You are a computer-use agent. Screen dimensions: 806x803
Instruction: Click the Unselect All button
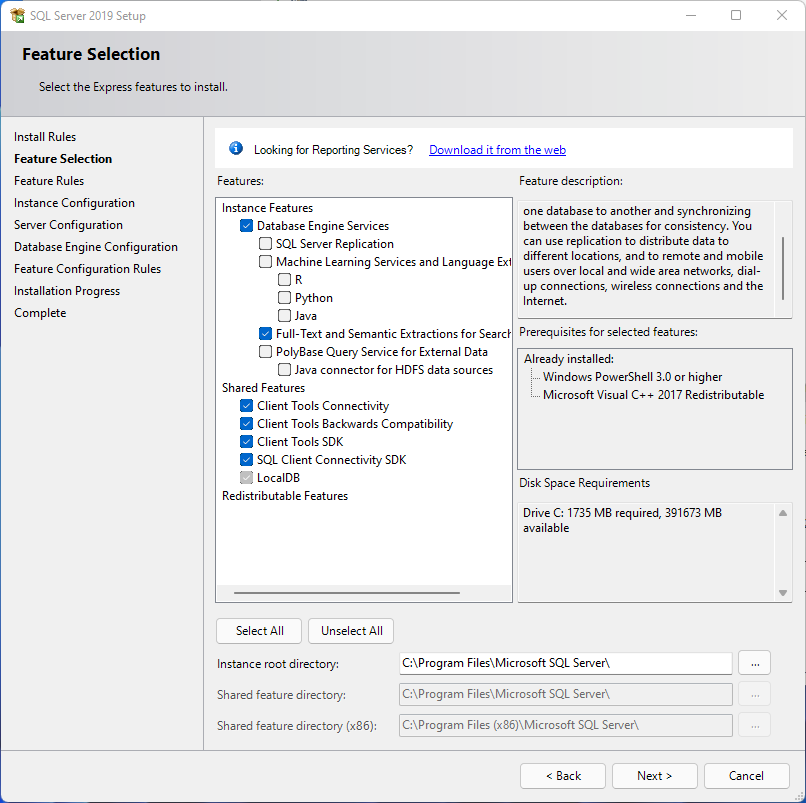[x=351, y=631]
